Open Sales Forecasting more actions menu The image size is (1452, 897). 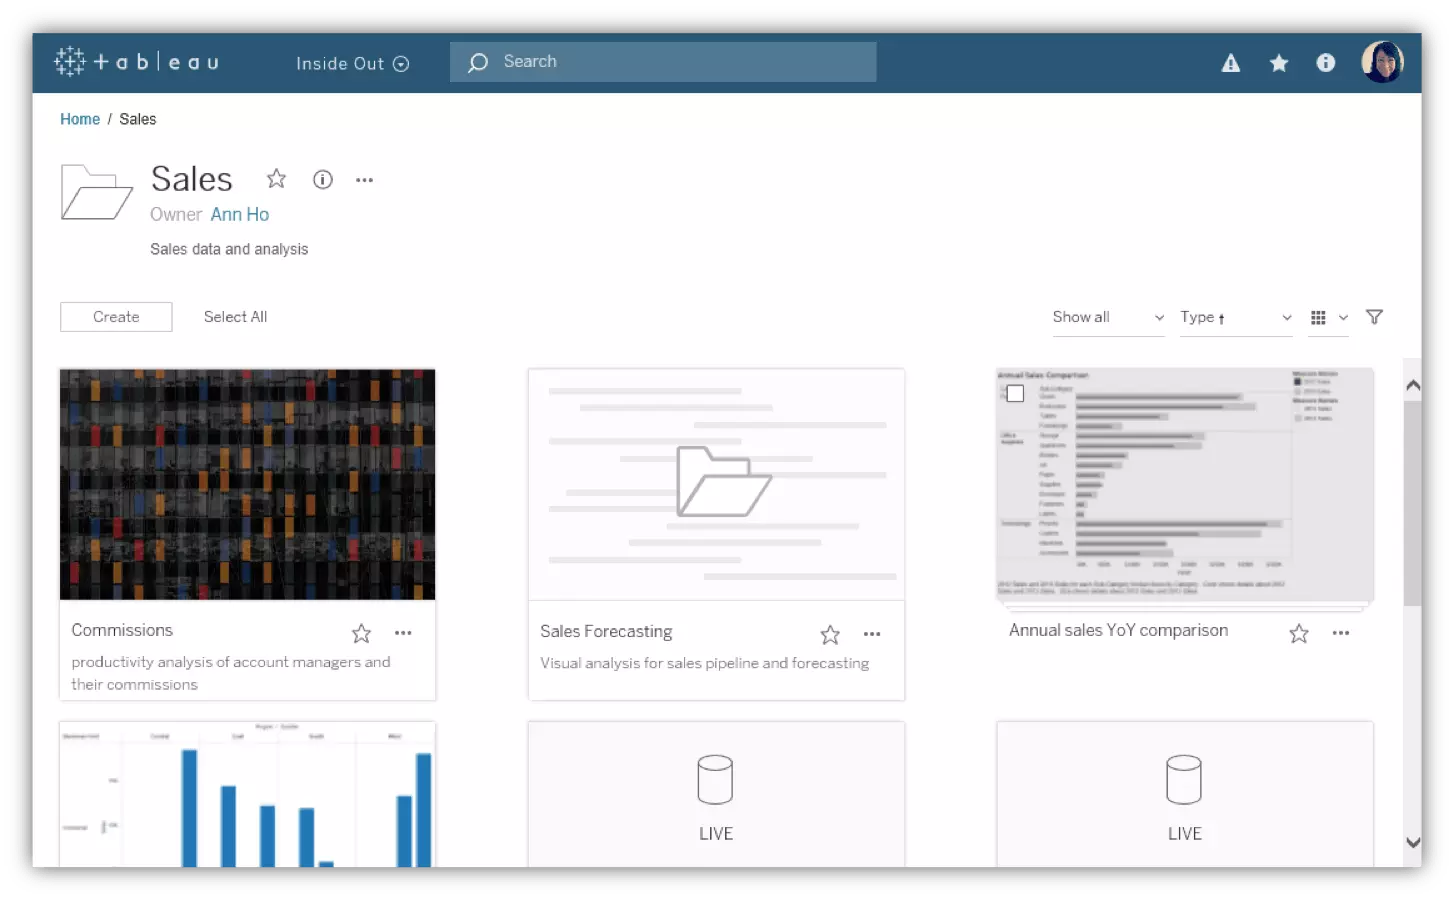(x=872, y=634)
